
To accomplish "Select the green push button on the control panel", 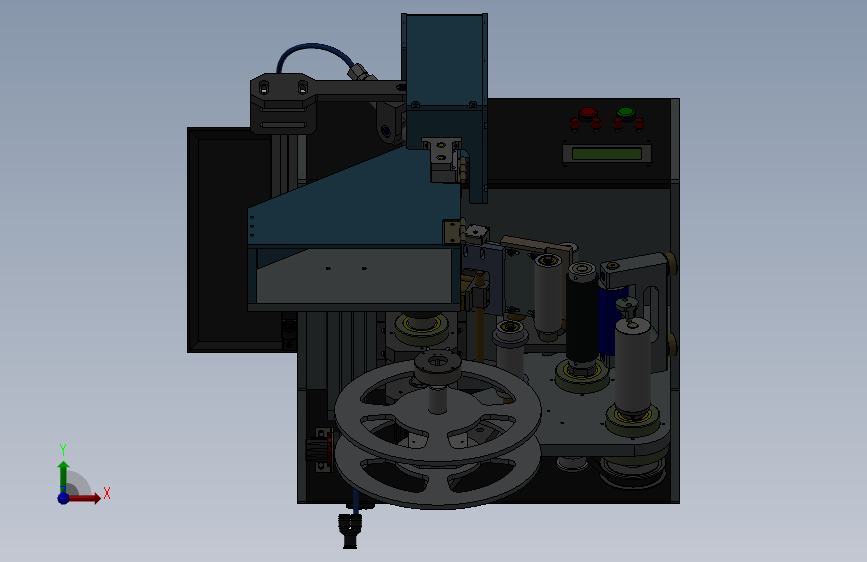I will pyautogui.click(x=626, y=113).
